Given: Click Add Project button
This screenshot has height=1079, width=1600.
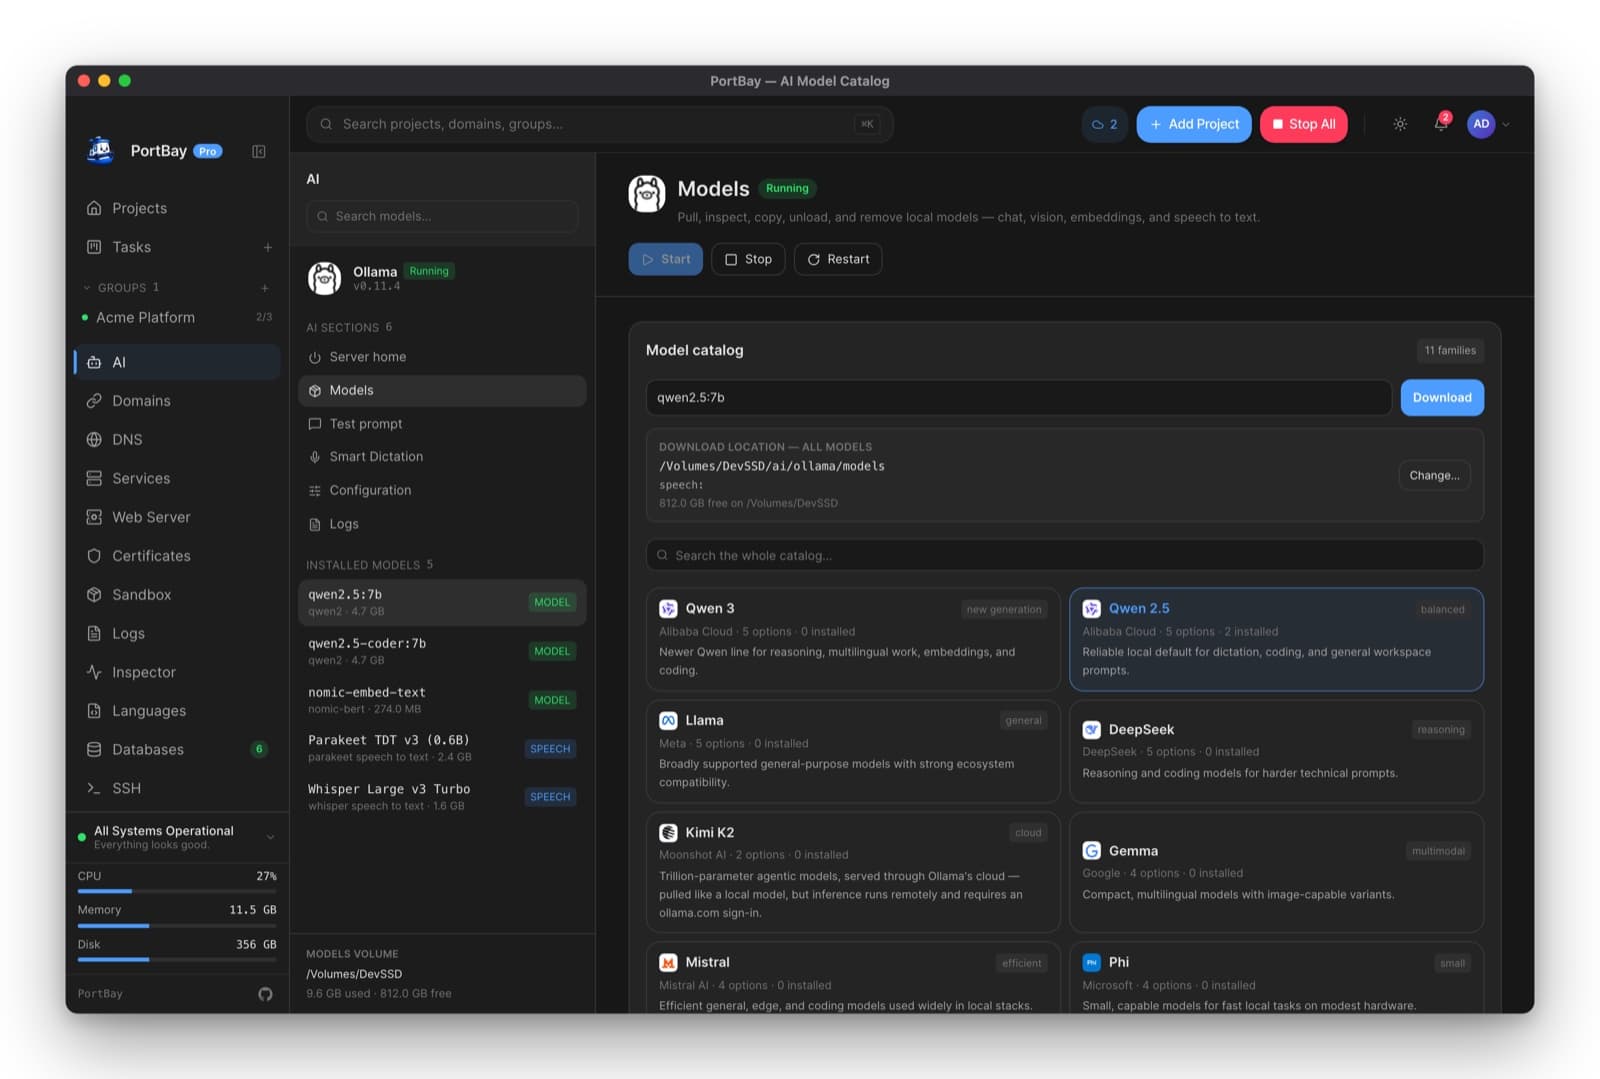Looking at the screenshot, I should click(1194, 124).
